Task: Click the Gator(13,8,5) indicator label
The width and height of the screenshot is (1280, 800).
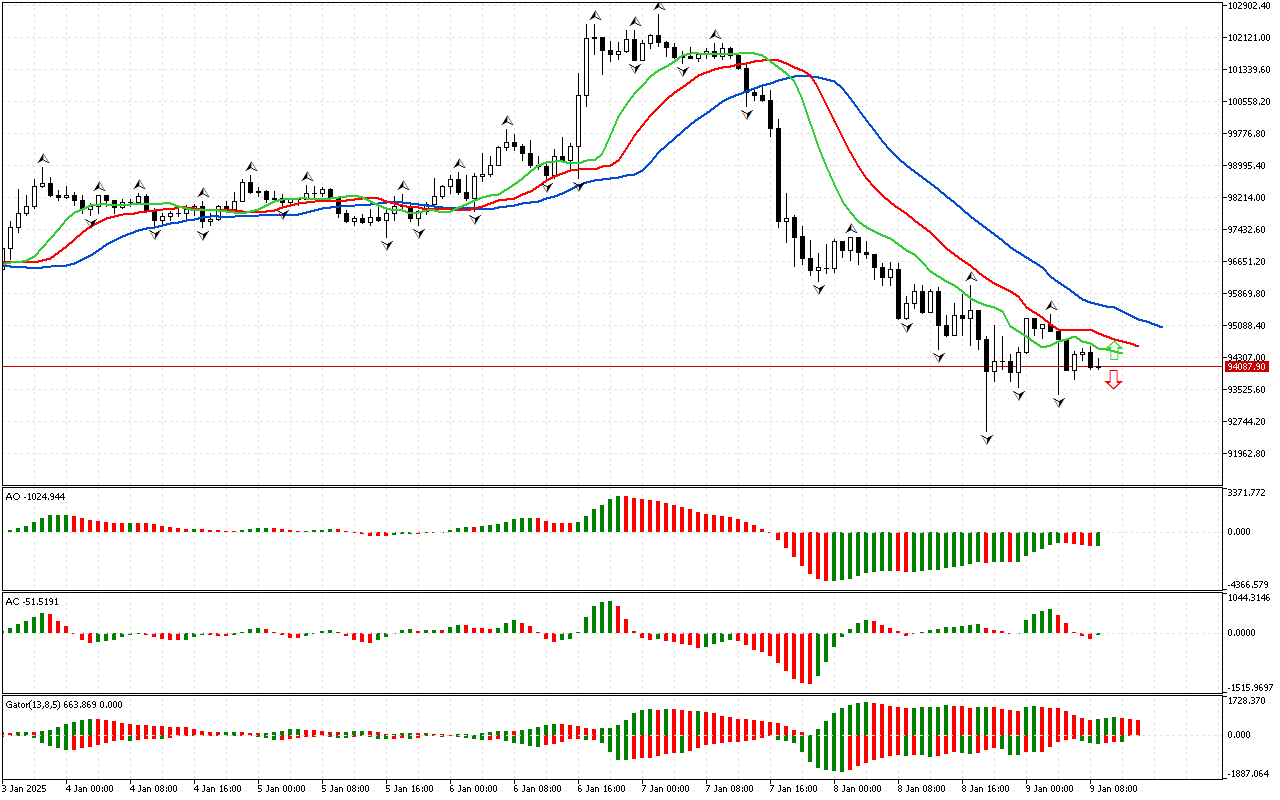Action: [64, 704]
